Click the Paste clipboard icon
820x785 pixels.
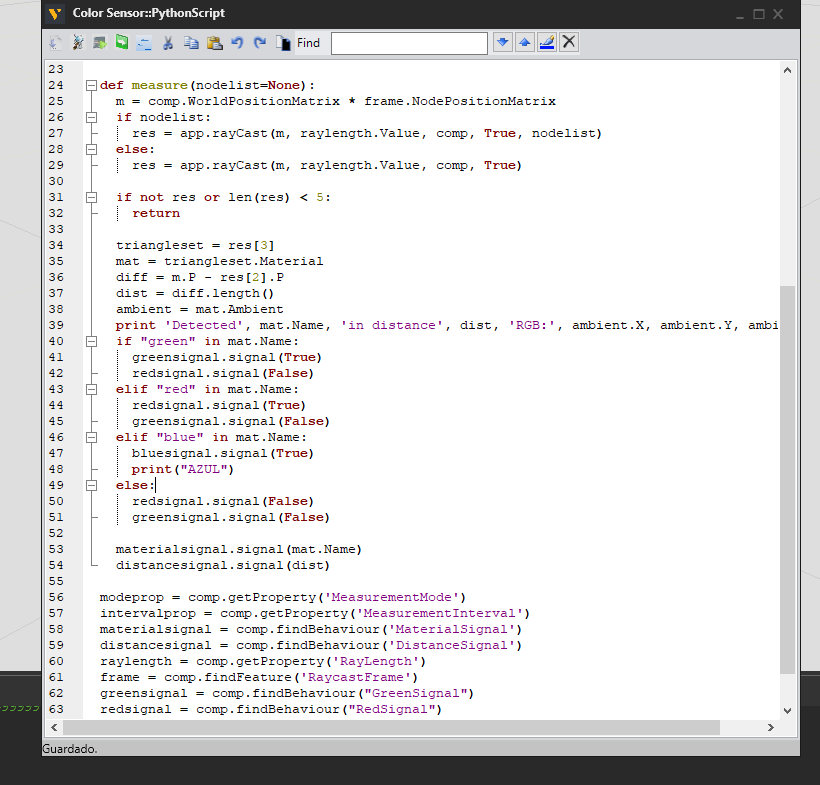[x=214, y=42]
